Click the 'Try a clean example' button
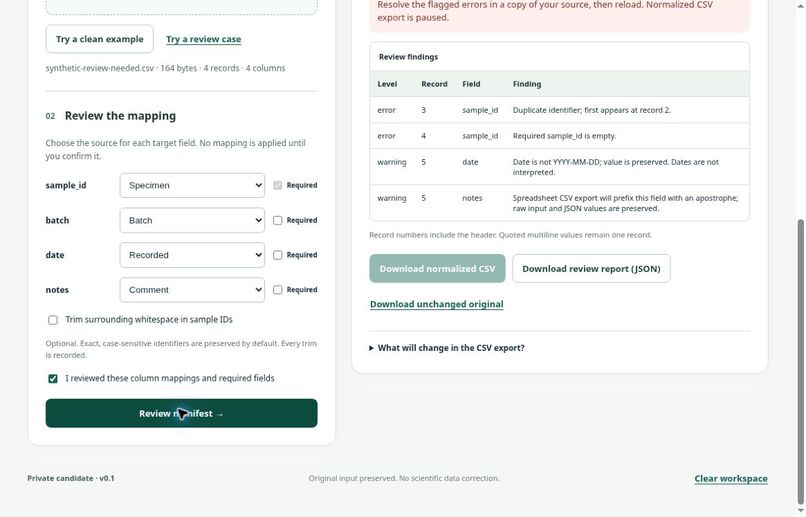 [99, 39]
